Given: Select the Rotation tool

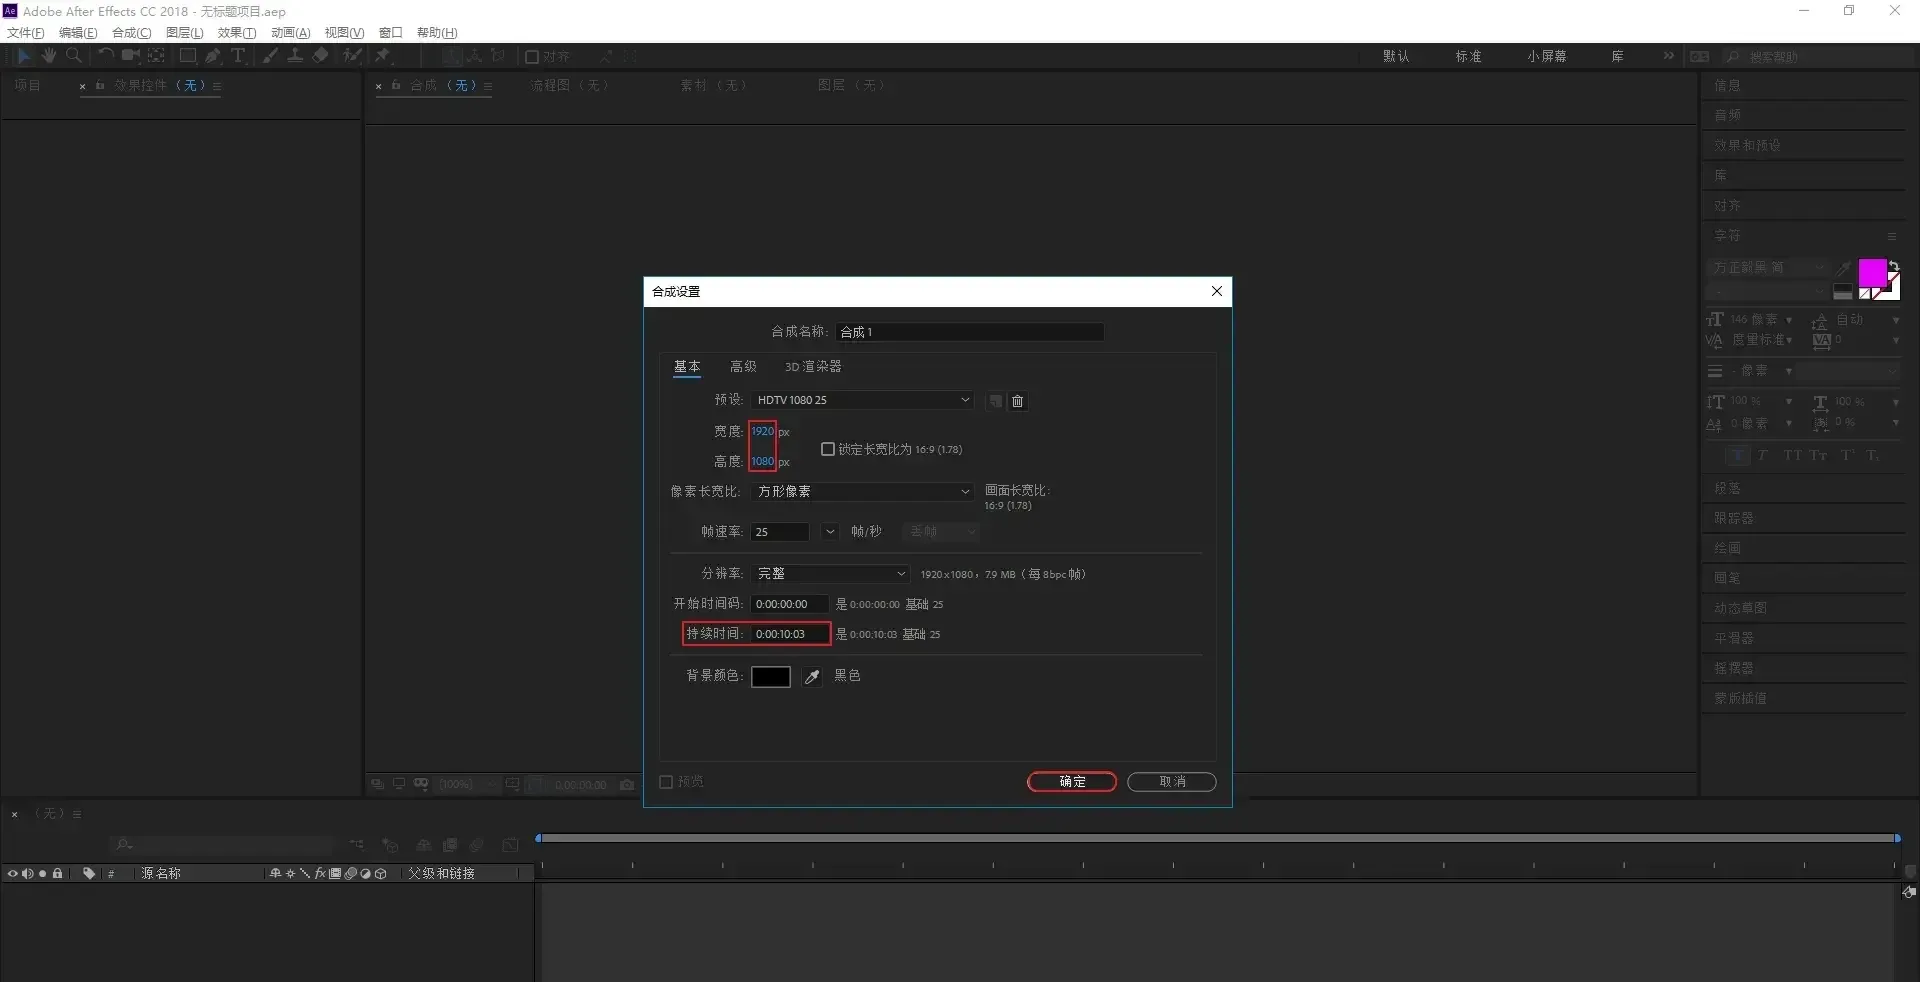Looking at the screenshot, I should (105, 56).
